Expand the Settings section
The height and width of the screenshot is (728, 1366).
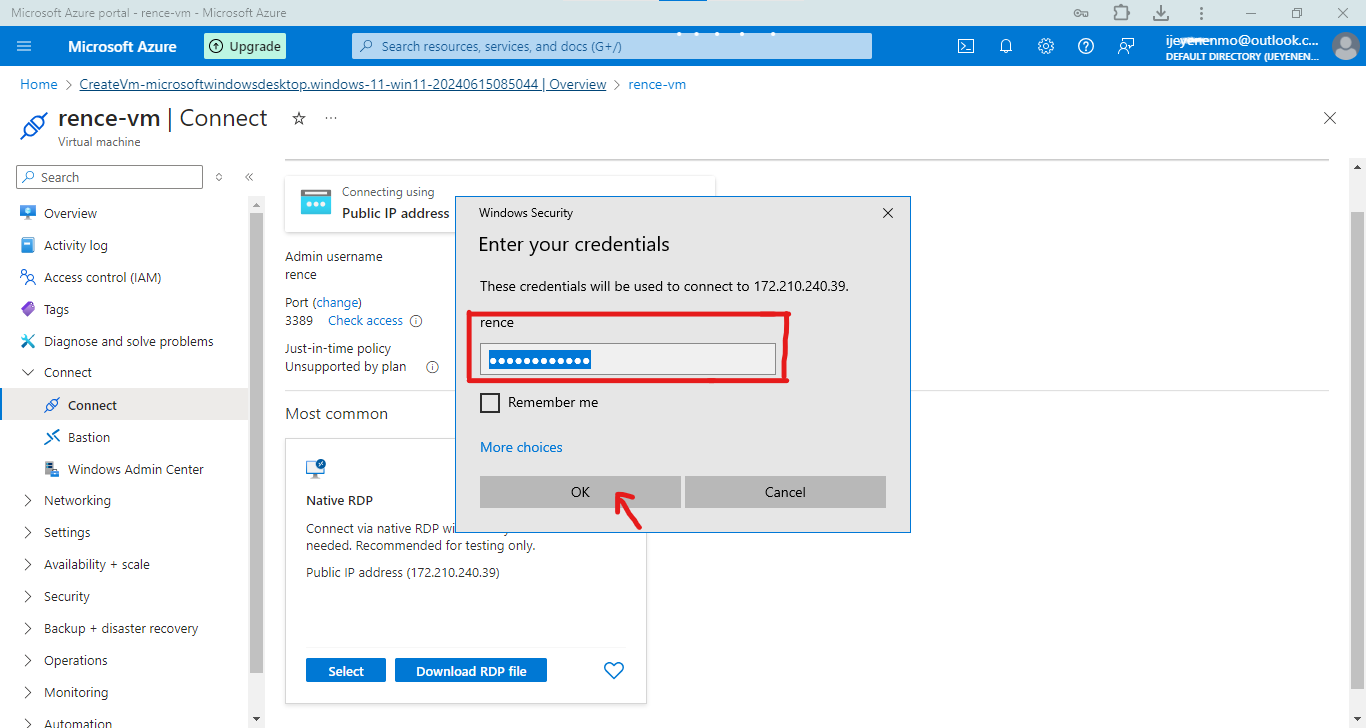click(28, 533)
